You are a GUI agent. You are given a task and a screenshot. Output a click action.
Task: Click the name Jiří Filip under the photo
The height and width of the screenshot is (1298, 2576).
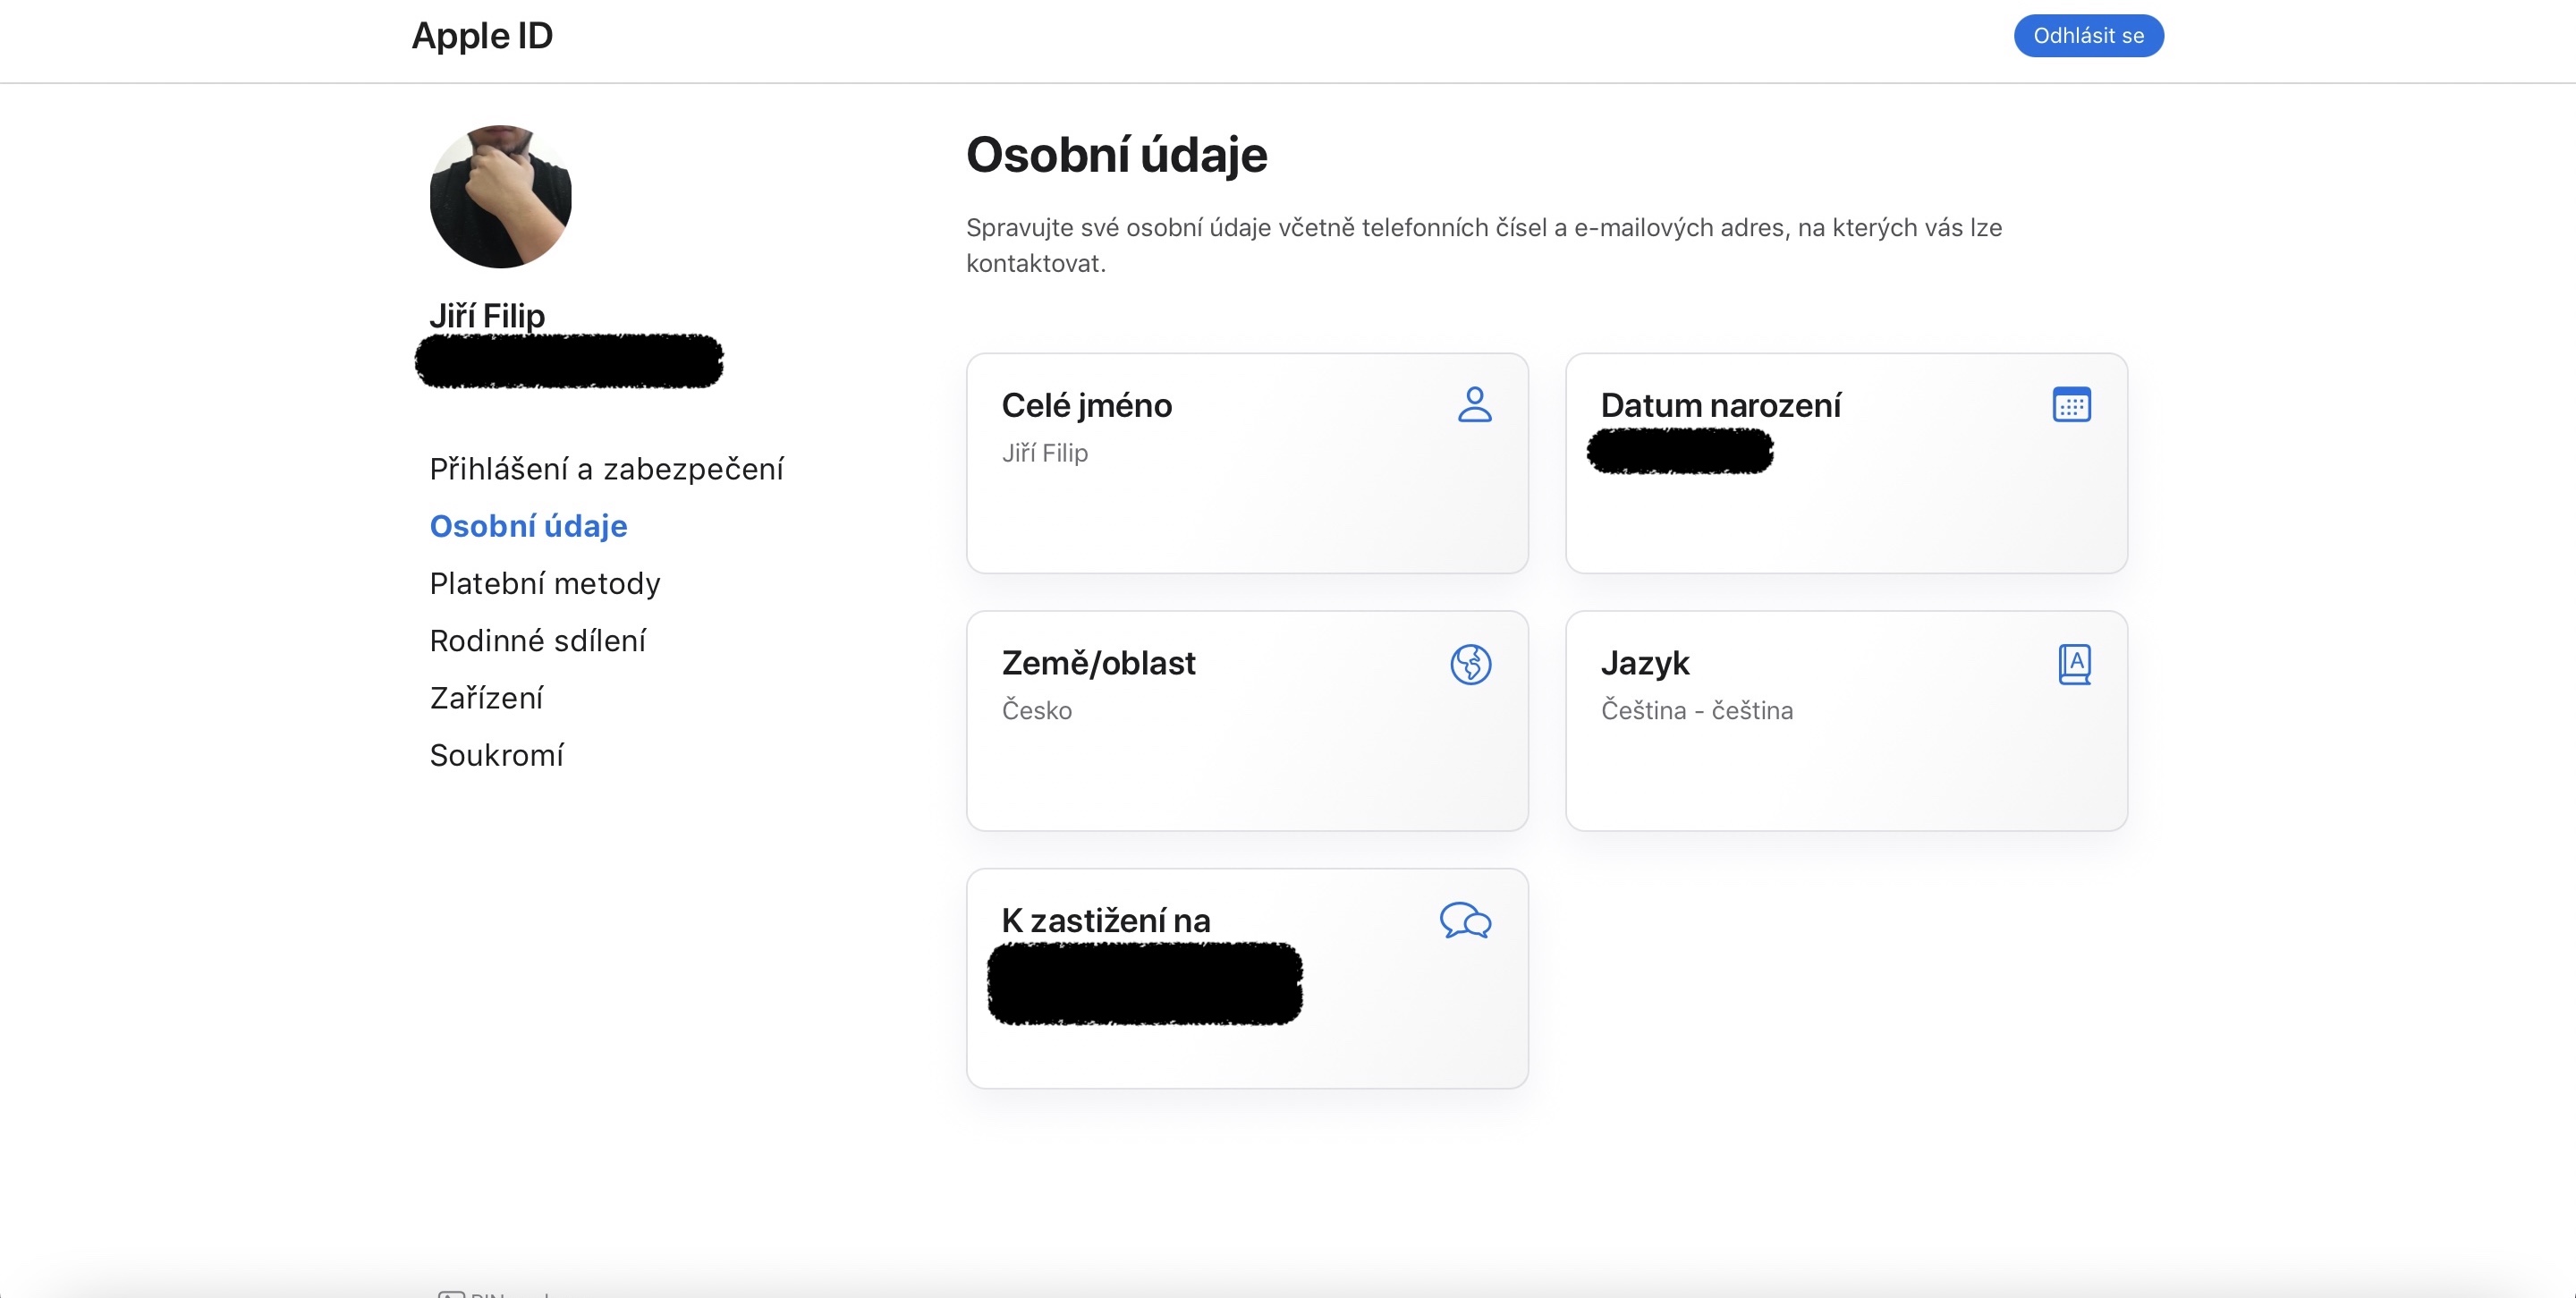point(487,316)
